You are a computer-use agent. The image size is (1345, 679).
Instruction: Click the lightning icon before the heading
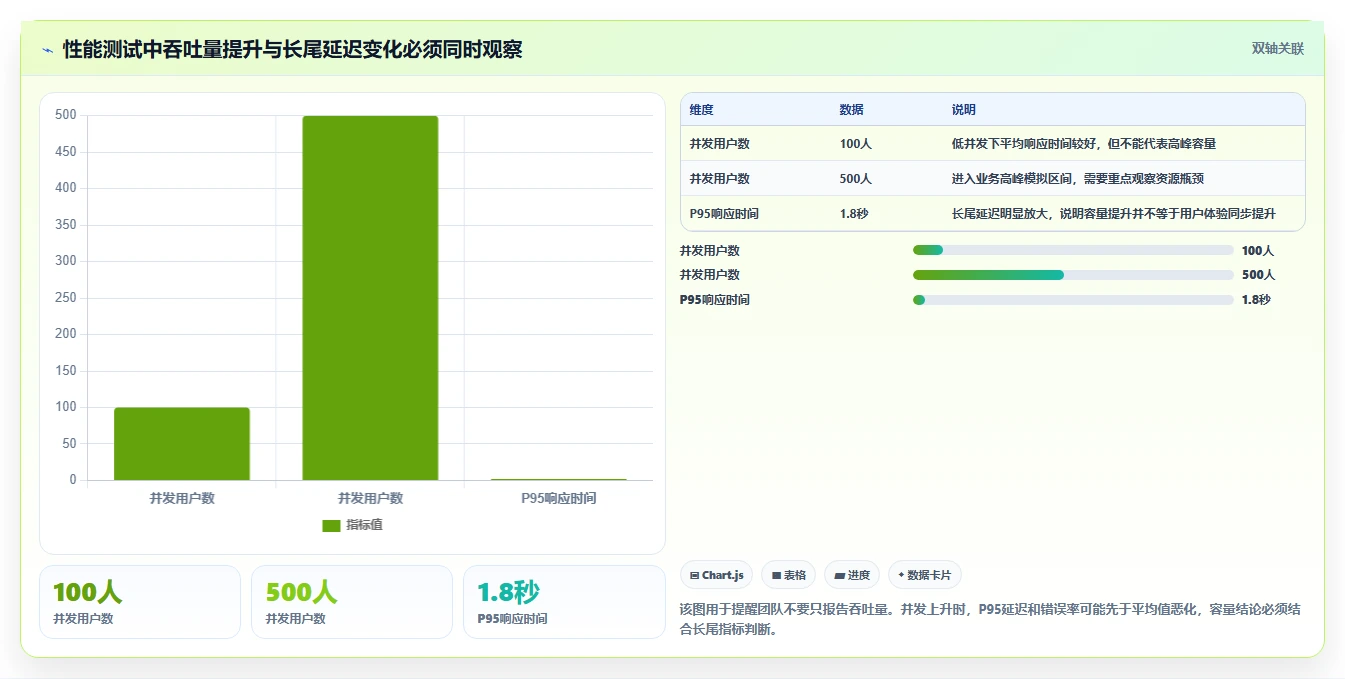[47, 50]
